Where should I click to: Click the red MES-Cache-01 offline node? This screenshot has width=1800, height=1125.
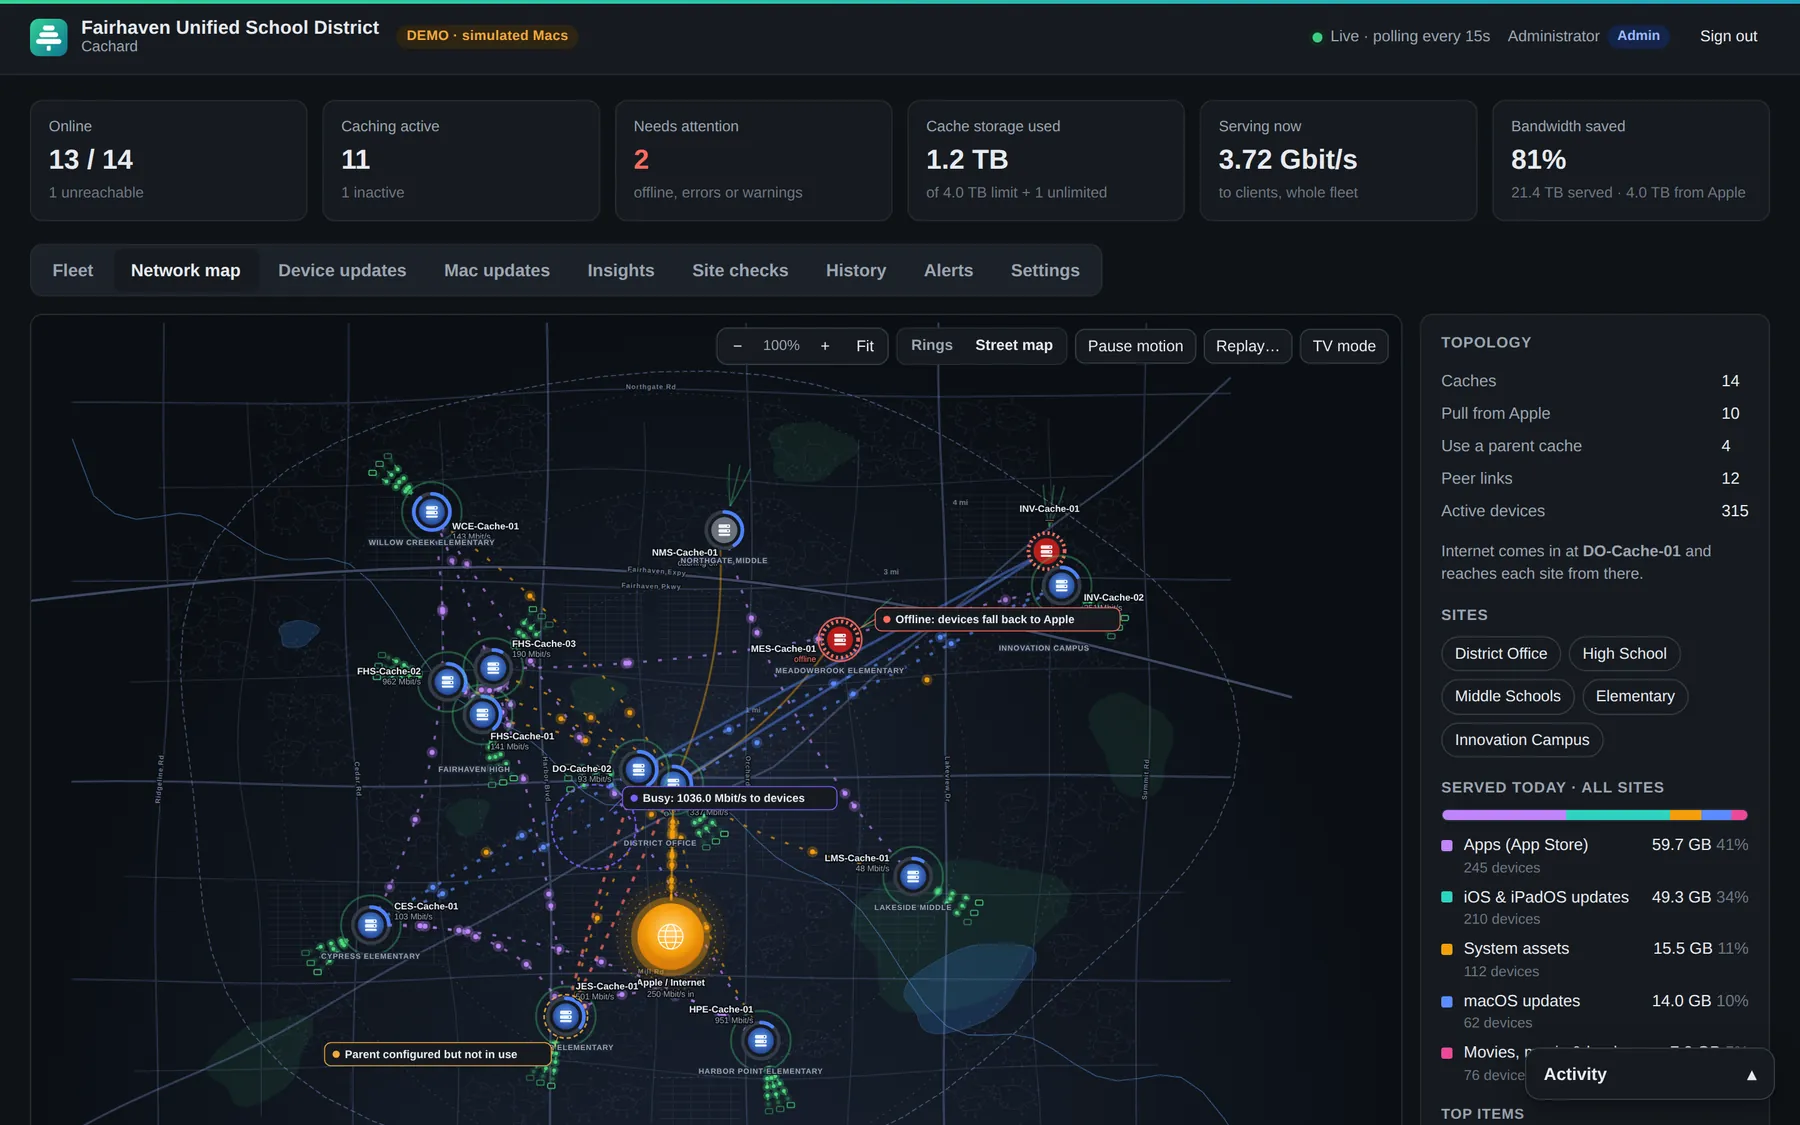point(840,638)
